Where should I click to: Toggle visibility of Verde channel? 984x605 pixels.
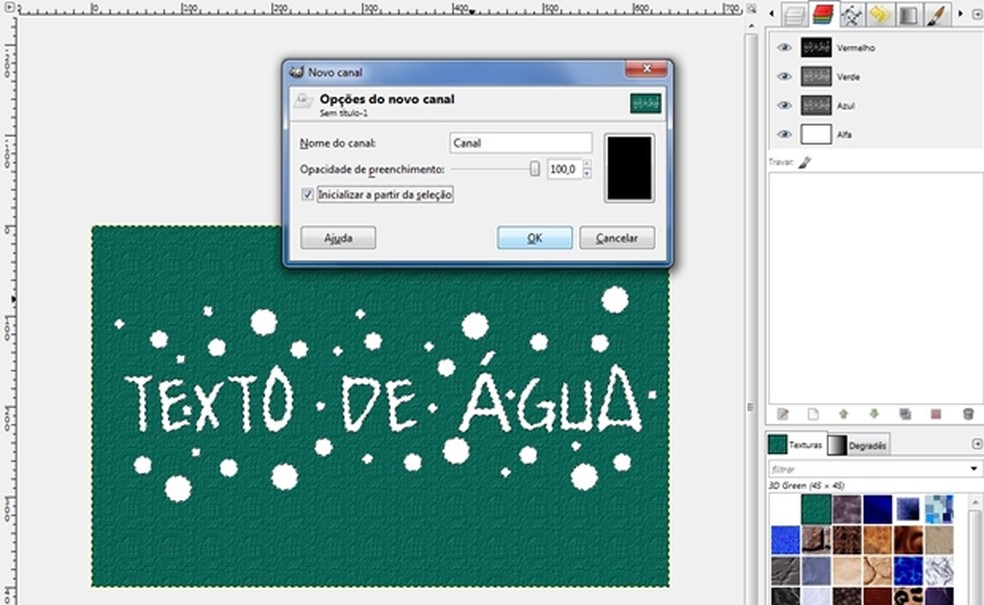784,77
